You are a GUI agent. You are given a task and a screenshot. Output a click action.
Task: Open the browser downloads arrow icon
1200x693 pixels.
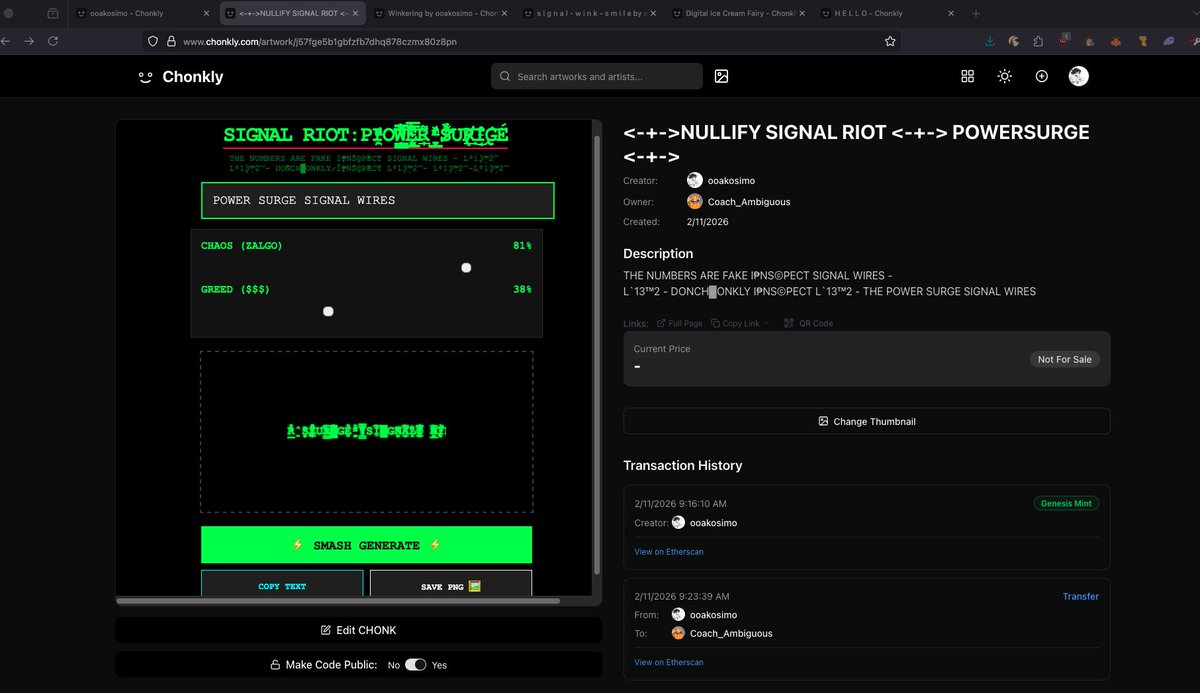989,41
